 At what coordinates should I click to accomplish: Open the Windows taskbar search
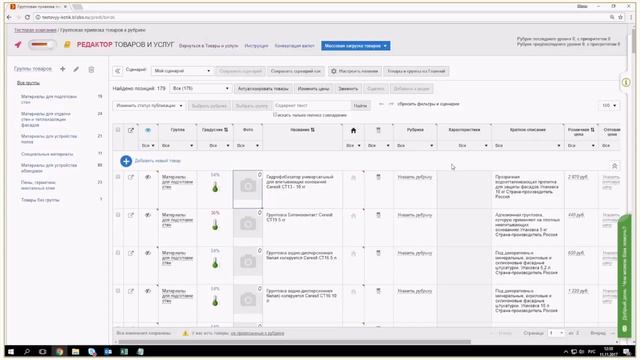[27, 351]
